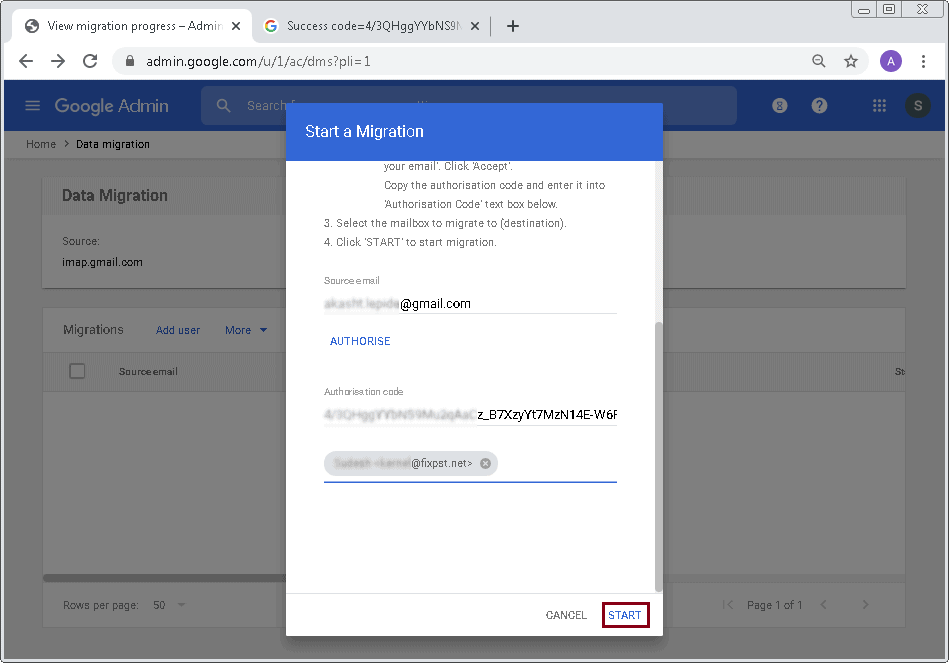Open the Chrome three-dot menu
The height and width of the screenshot is (663, 949).
(923, 61)
